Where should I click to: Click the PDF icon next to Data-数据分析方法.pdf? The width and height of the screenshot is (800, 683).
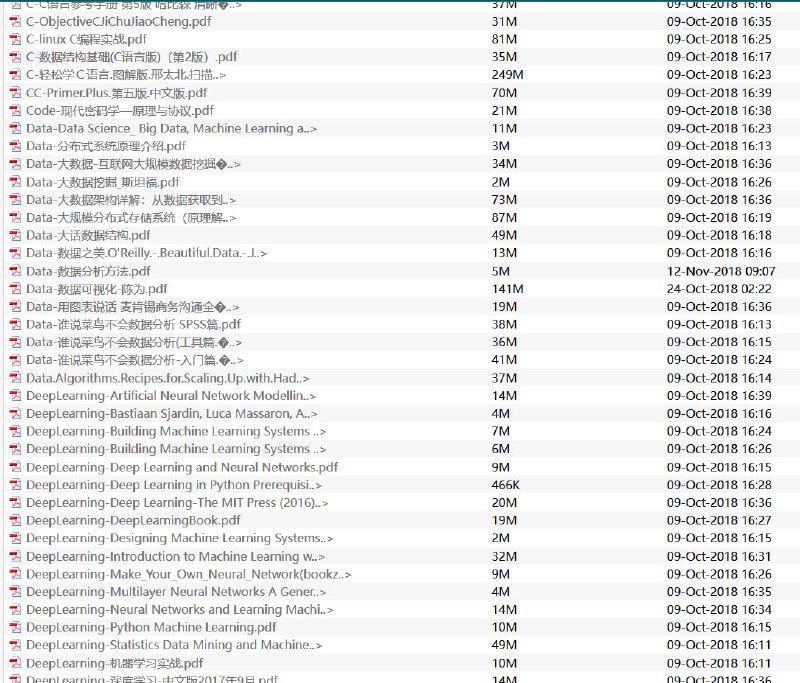click(17, 271)
